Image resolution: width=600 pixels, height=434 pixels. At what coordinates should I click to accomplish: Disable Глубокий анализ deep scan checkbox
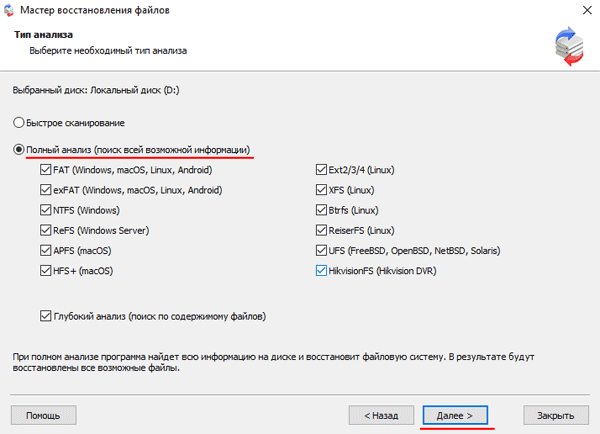(x=46, y=316)
